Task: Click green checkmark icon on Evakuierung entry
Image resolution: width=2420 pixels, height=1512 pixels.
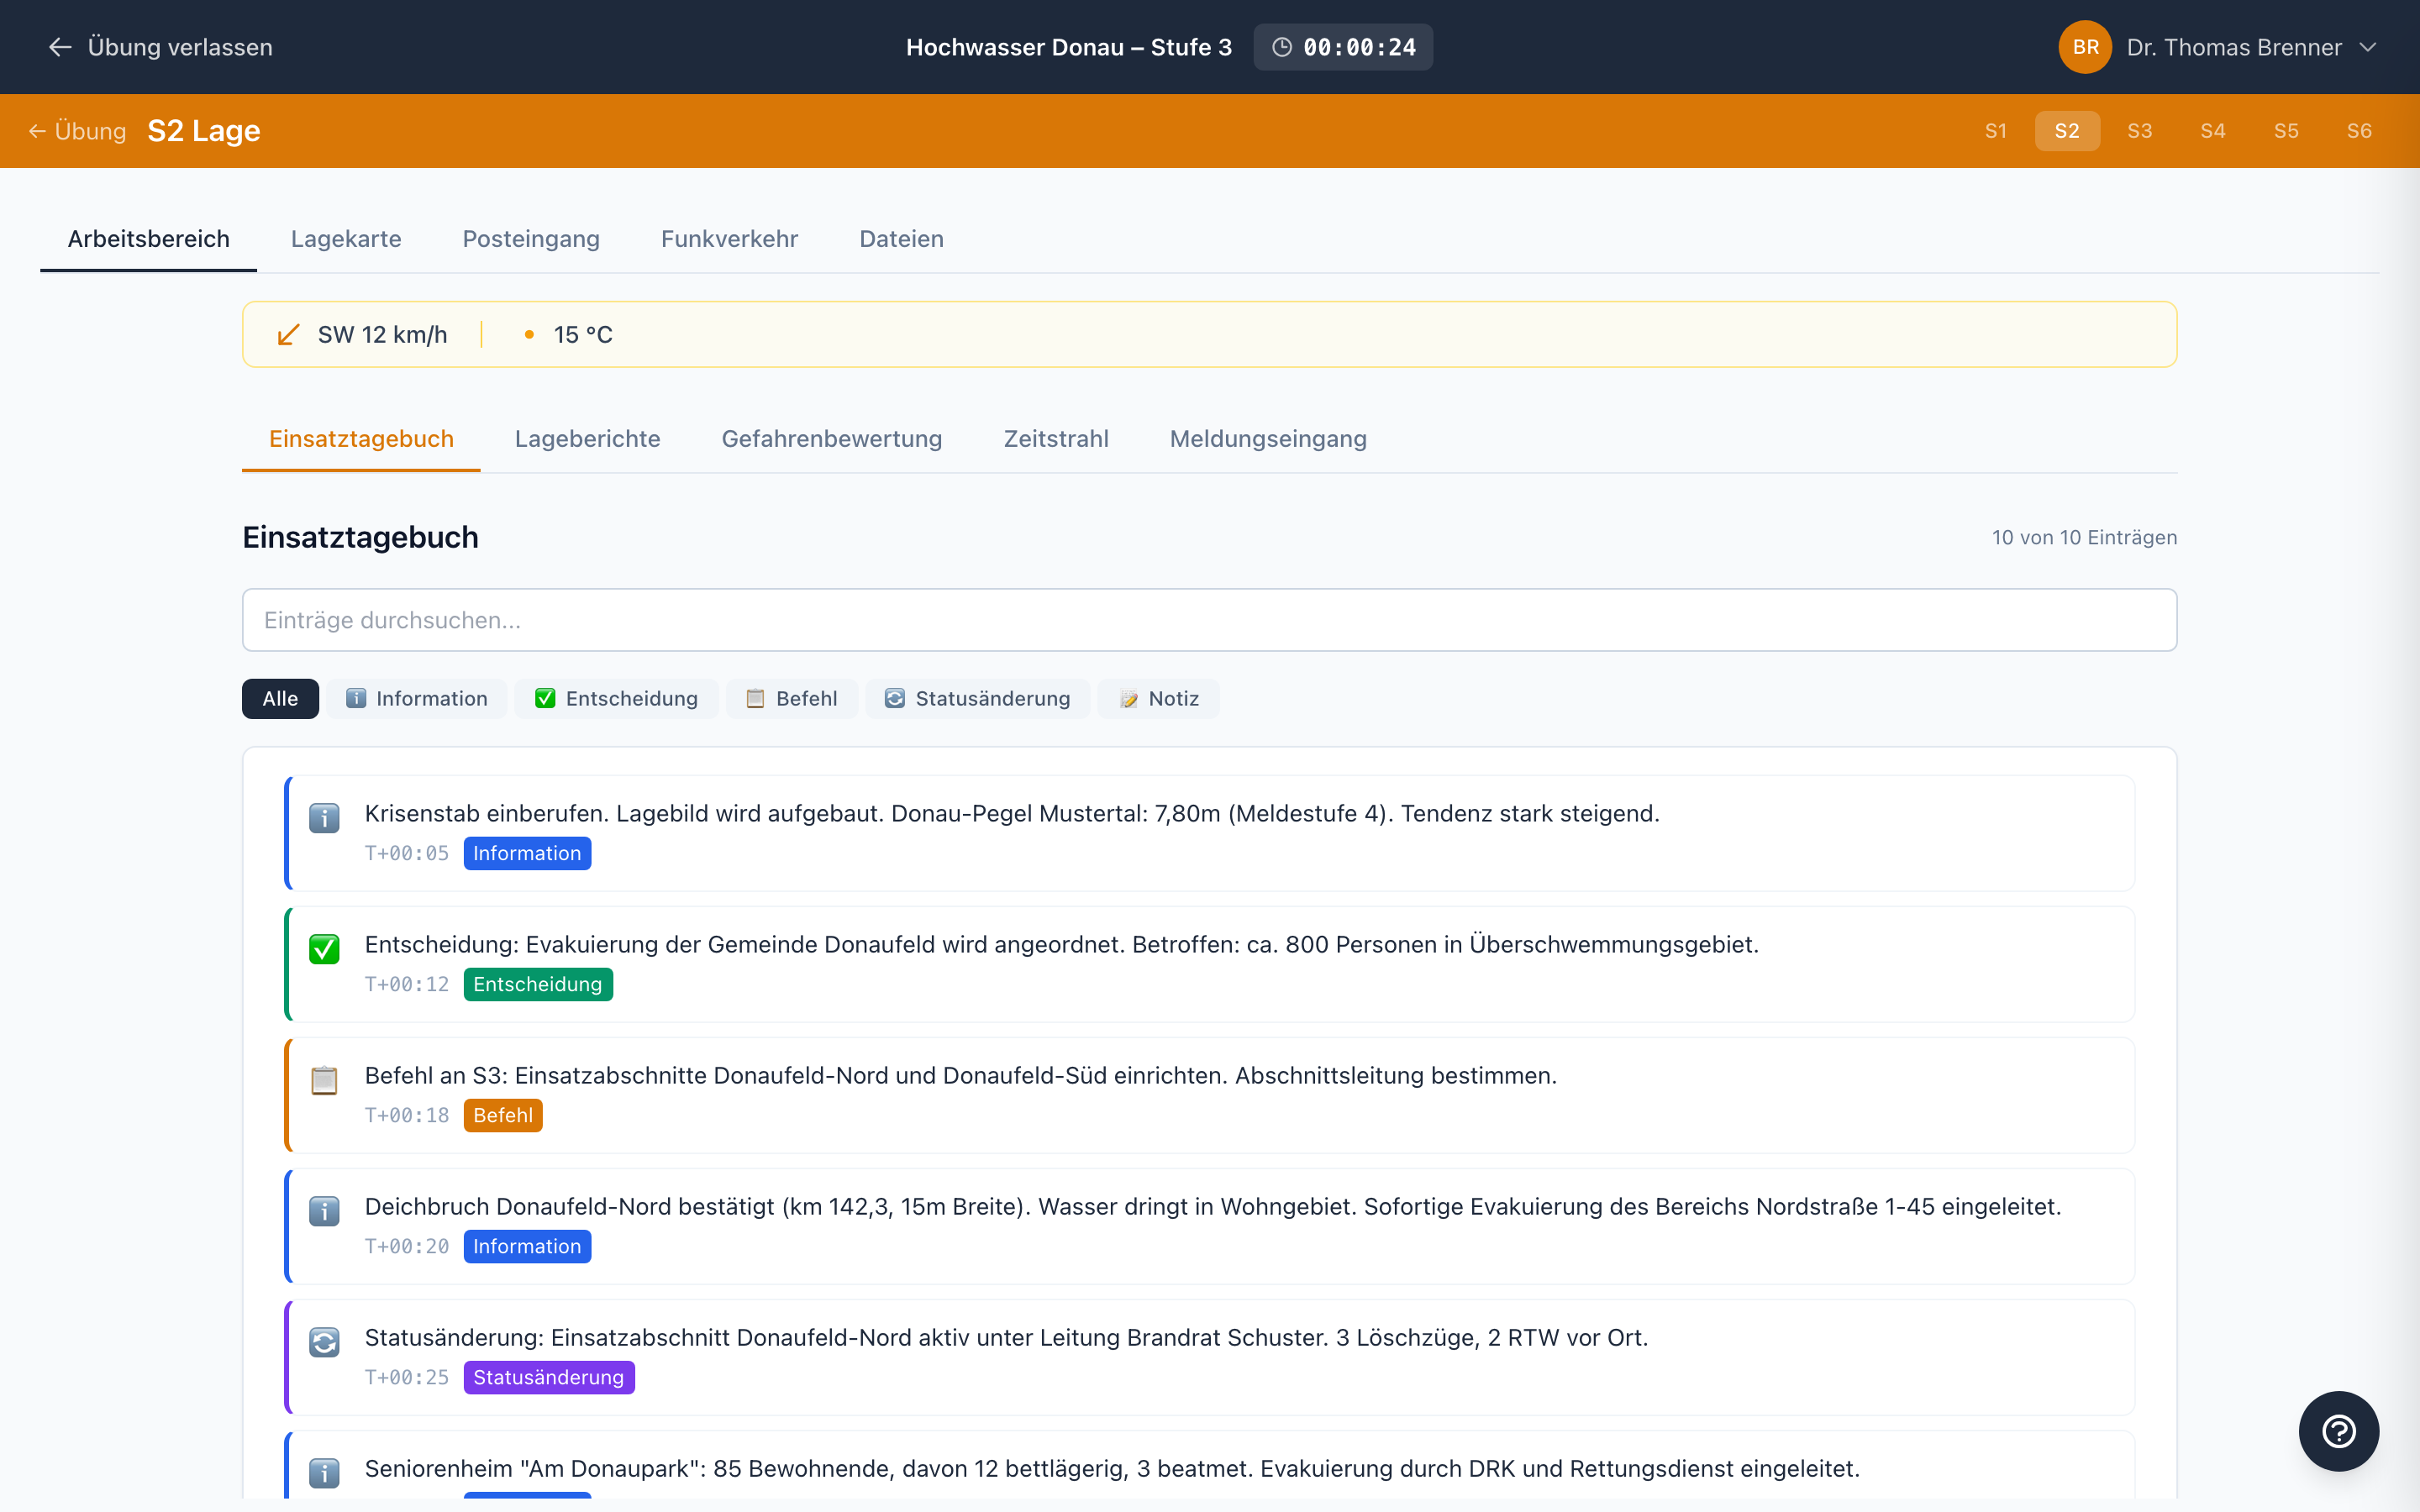Action: click(324, 948)
